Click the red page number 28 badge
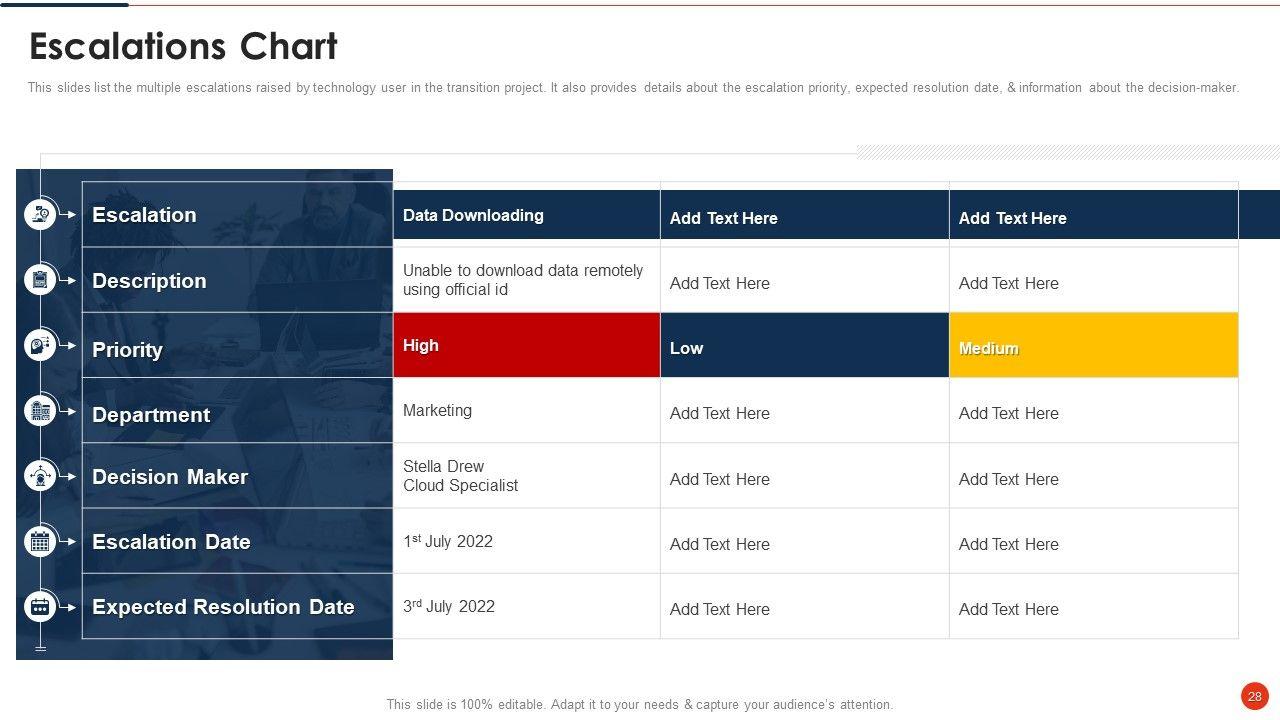The height and width of the screenshot is (720, 1280). (1254, 696)
